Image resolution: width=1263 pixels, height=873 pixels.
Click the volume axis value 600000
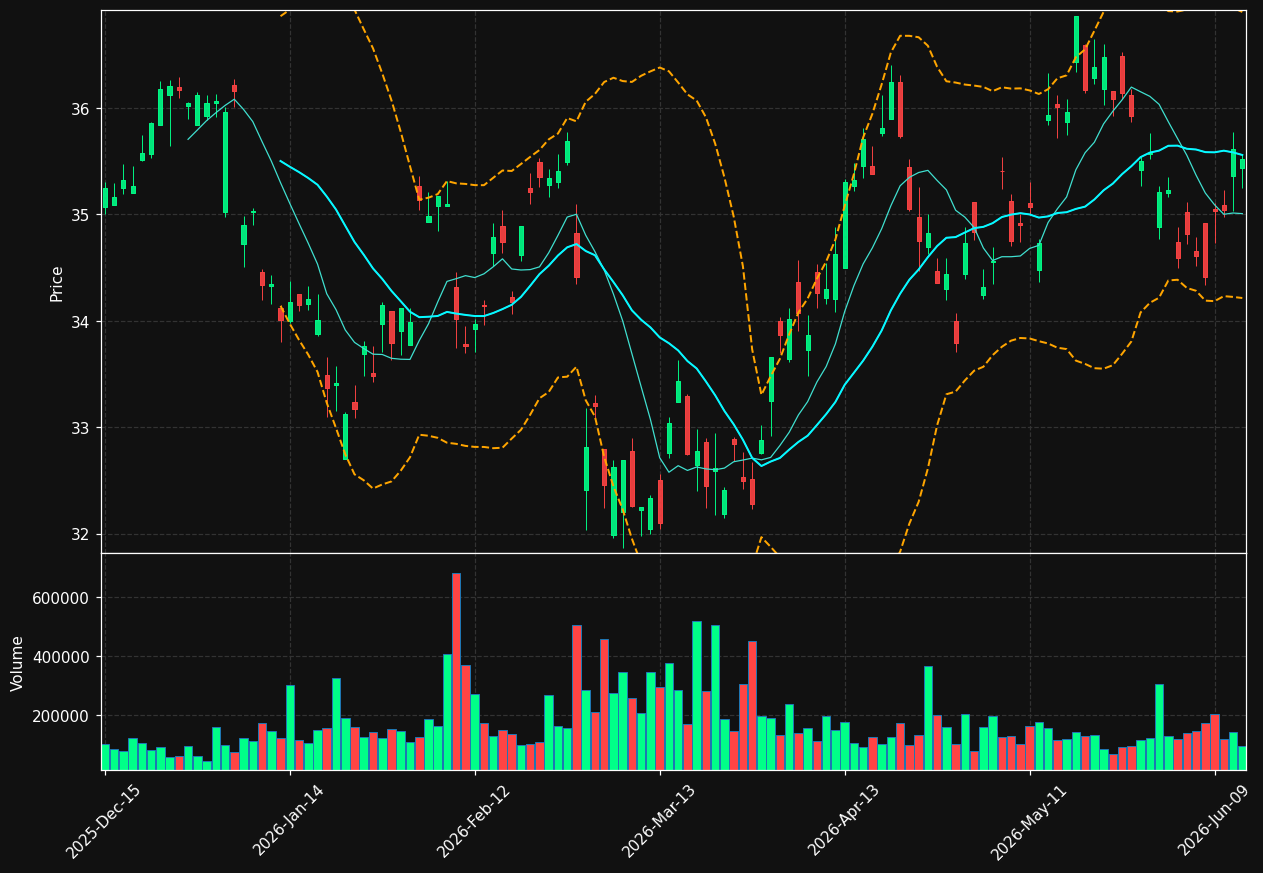[63, 598]
